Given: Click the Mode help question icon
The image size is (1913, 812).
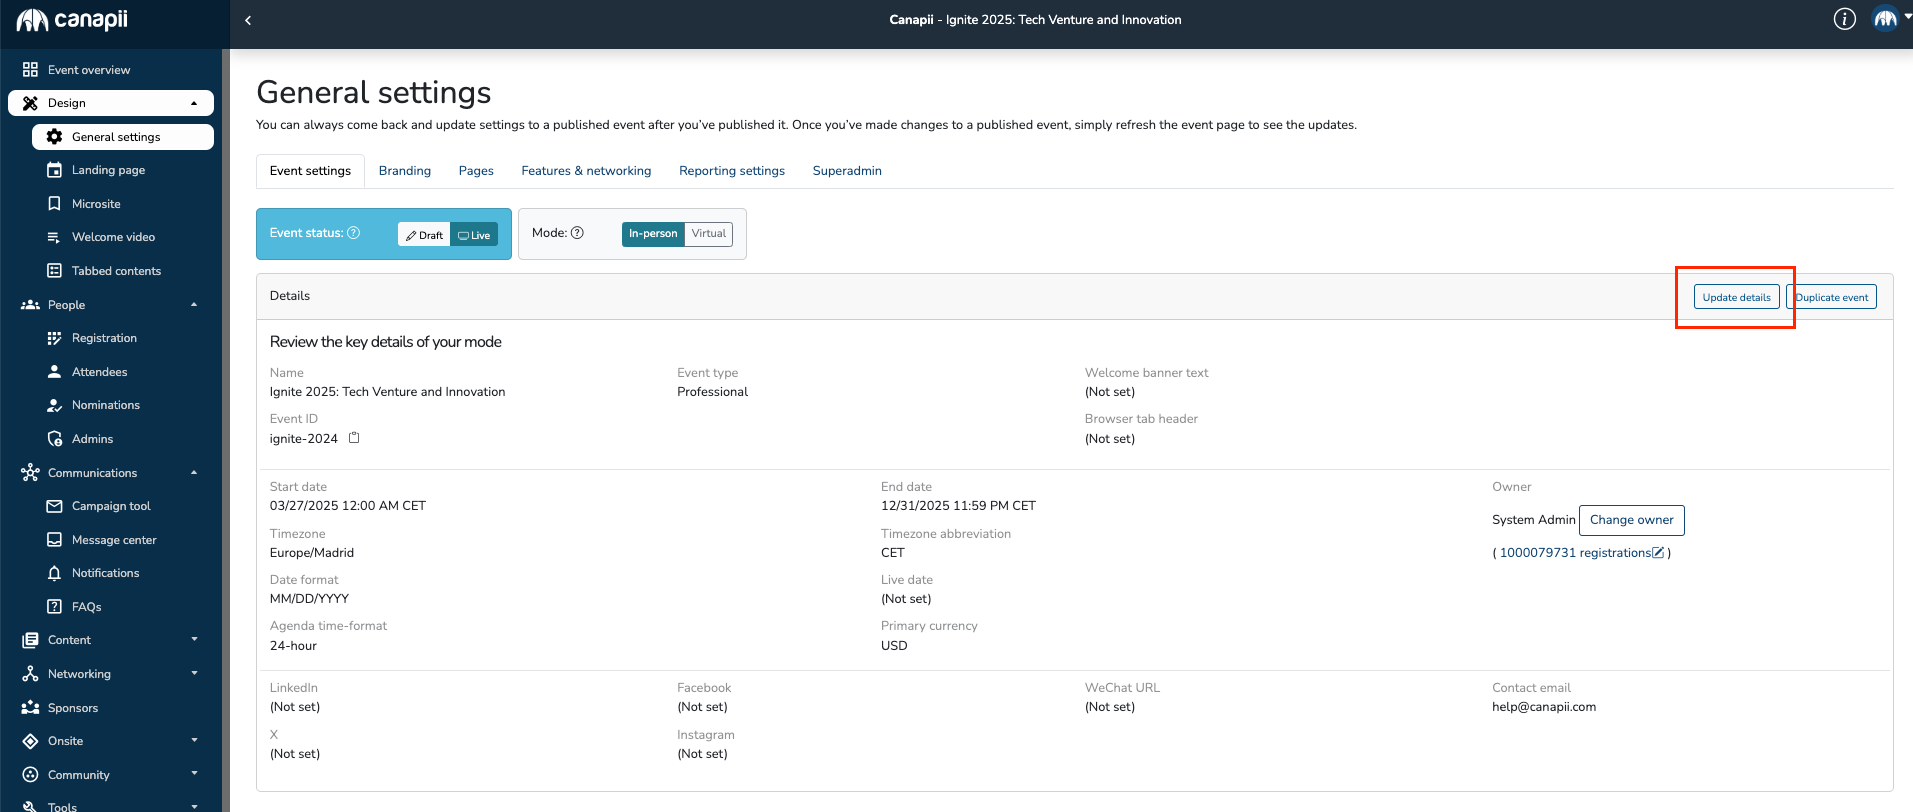Looking at the screenshot, I should [577, 233].
